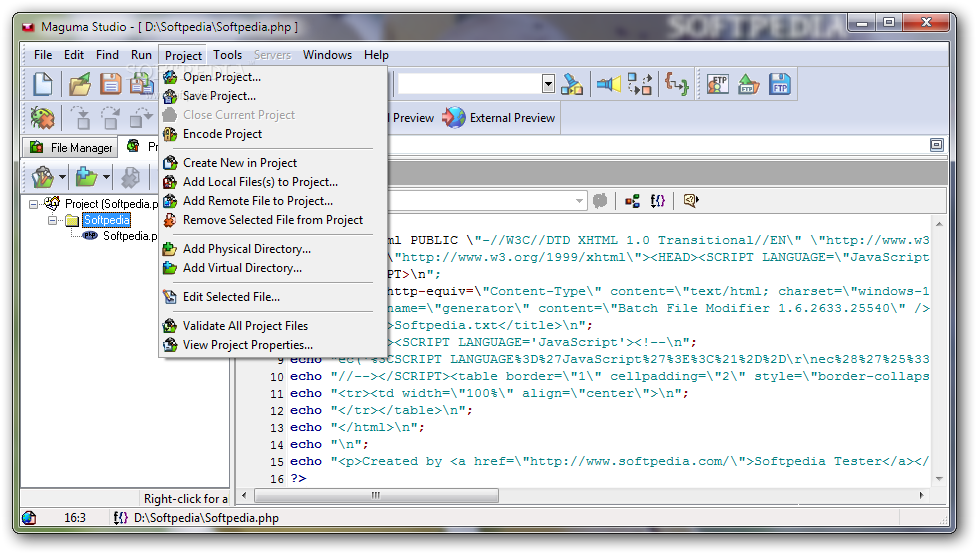Click the Save All toolbar icon
Image resolution: width=977 pixels, height=554 pixels.
(141, 84)
